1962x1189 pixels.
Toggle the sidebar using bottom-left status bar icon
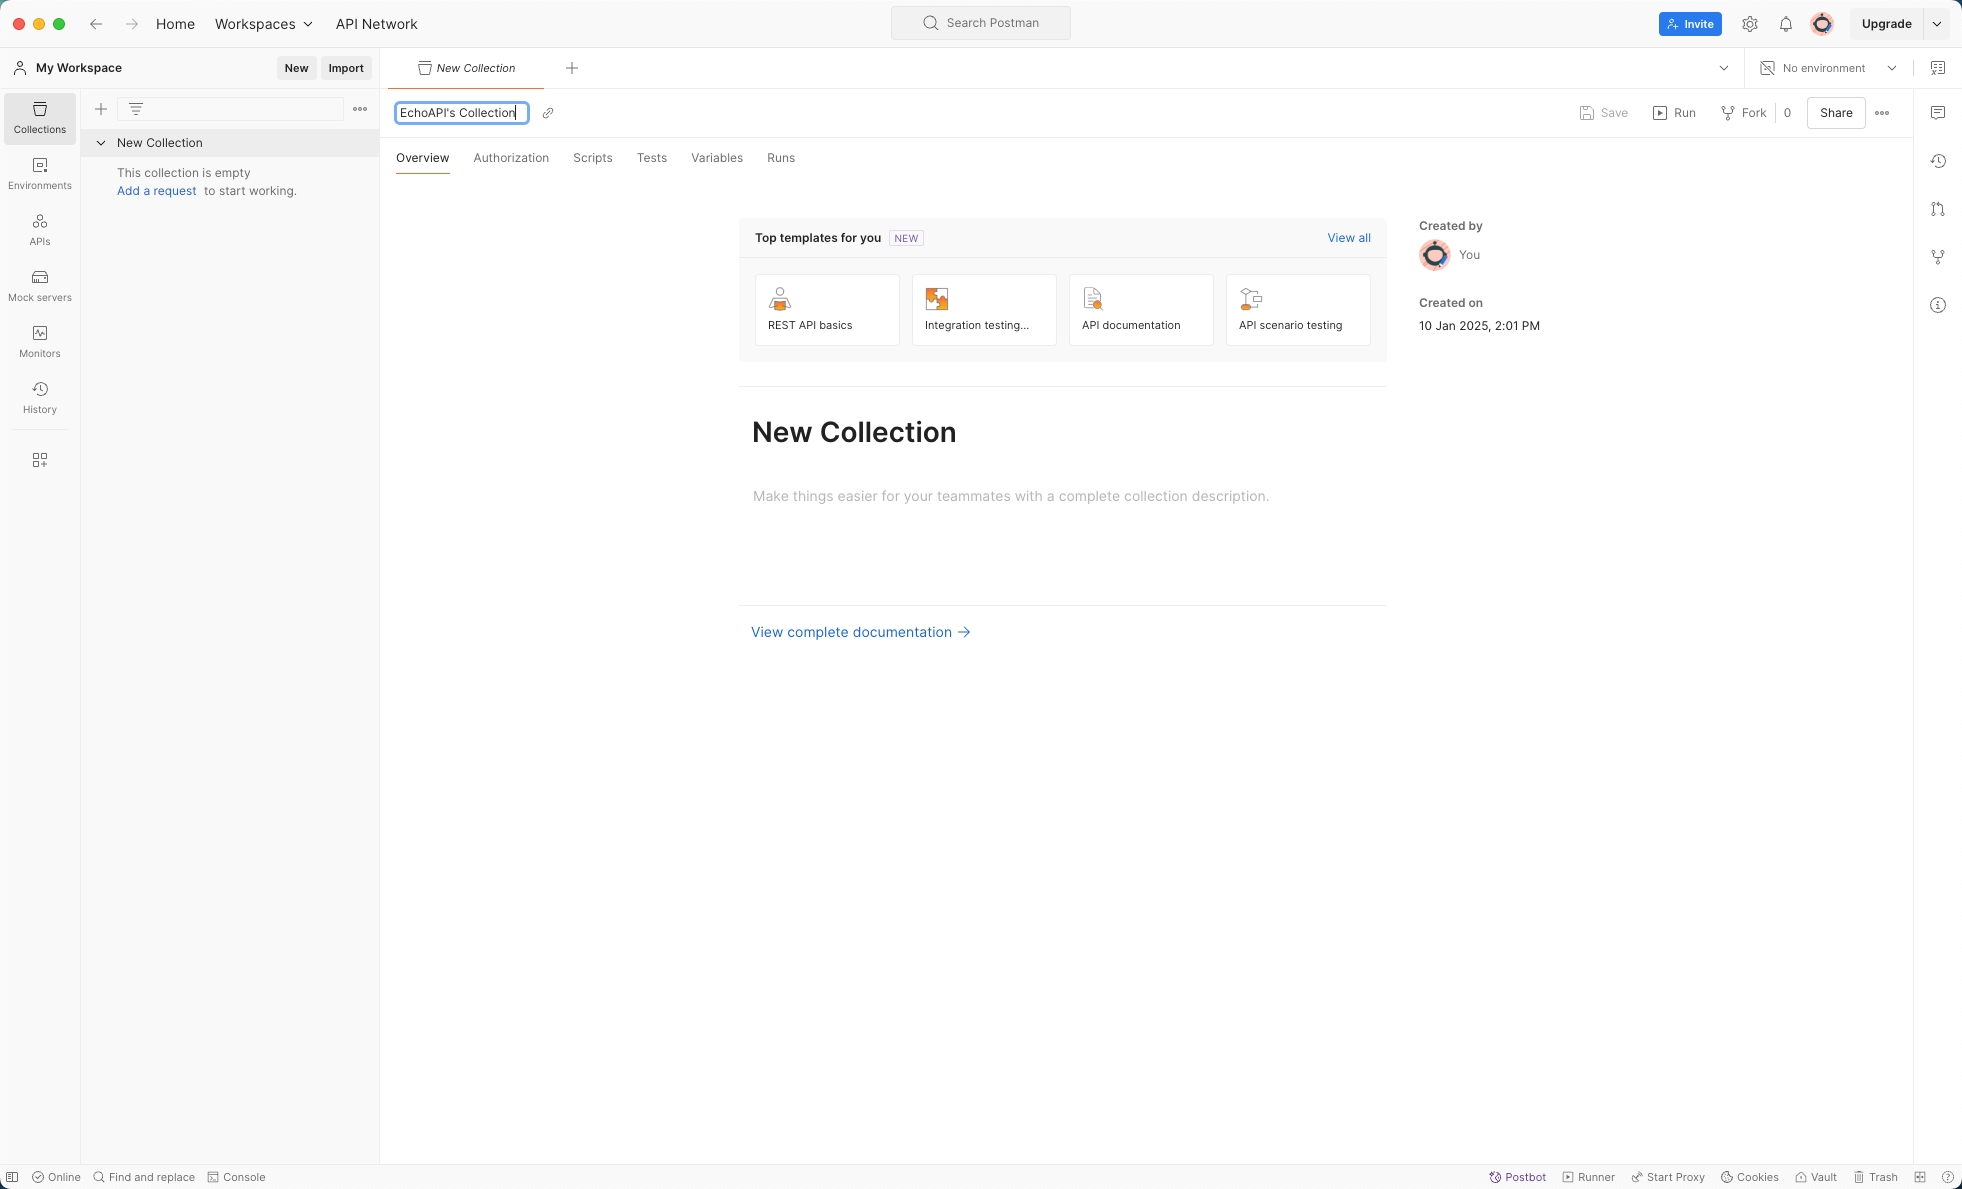pos(12,1177)
